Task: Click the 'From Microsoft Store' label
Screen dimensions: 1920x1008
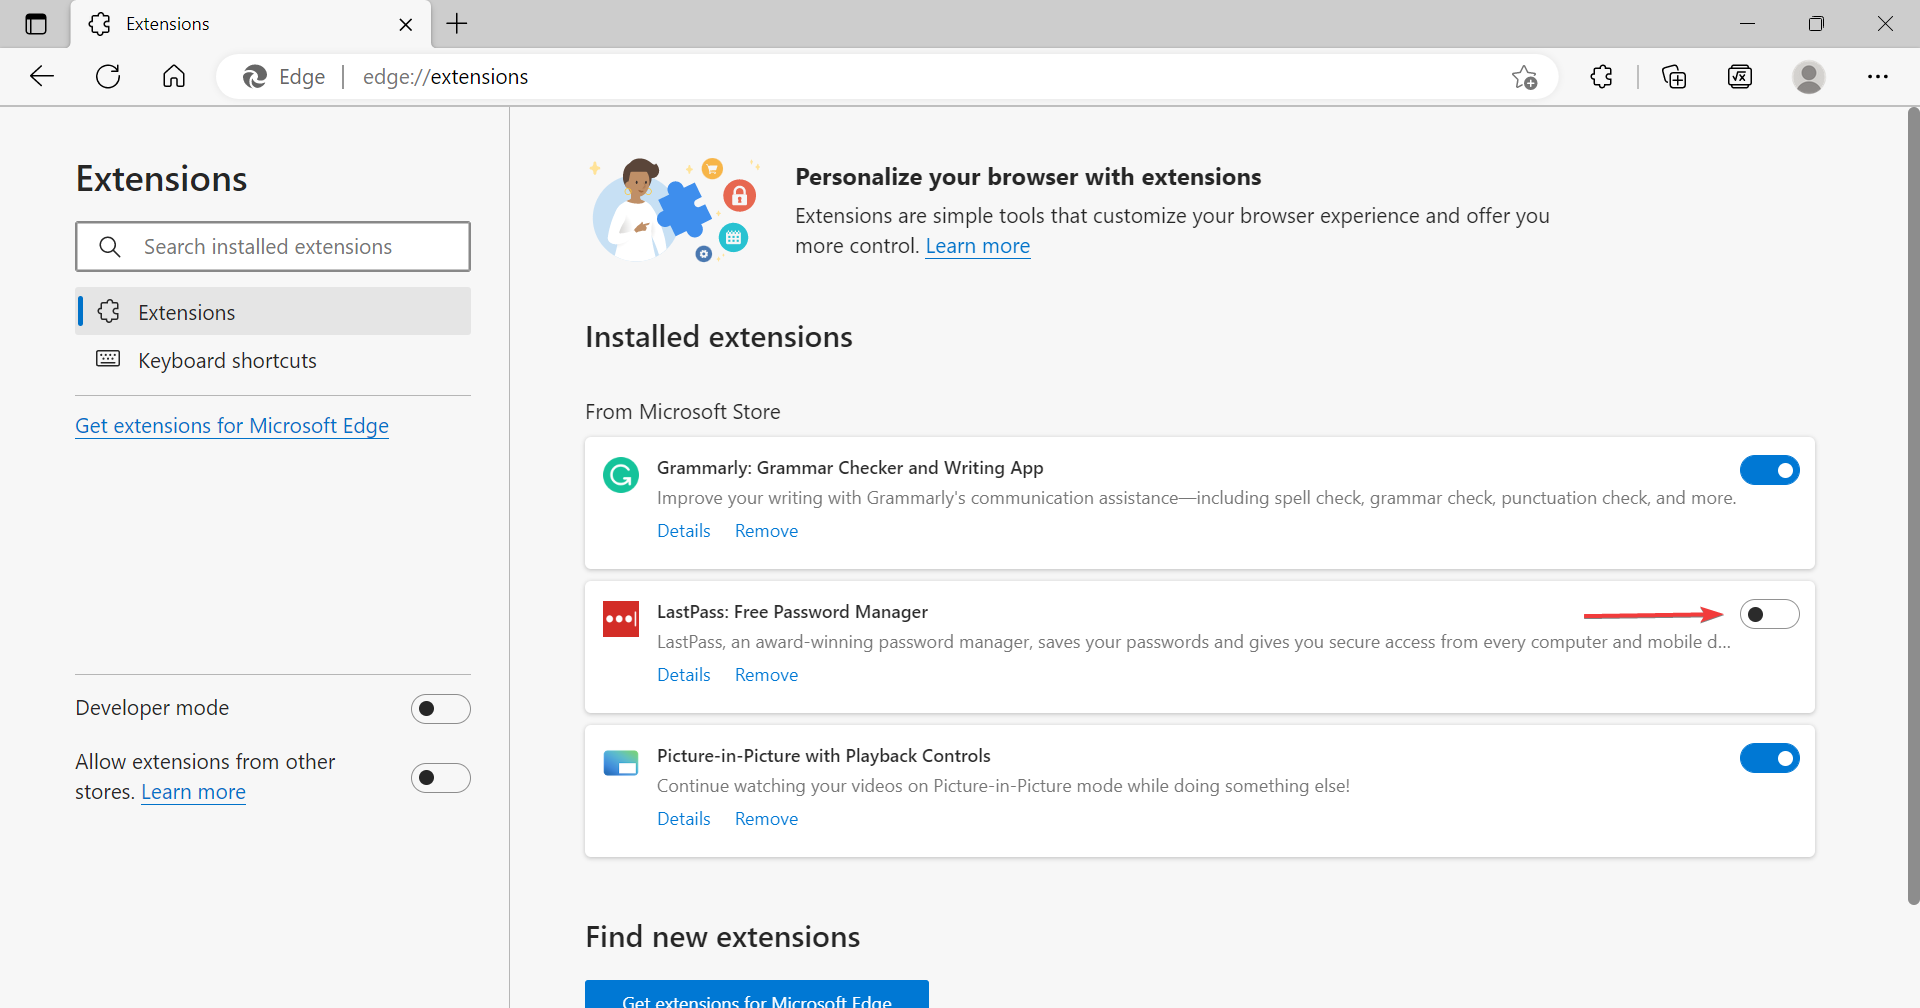Action: (x=683, y=412)
